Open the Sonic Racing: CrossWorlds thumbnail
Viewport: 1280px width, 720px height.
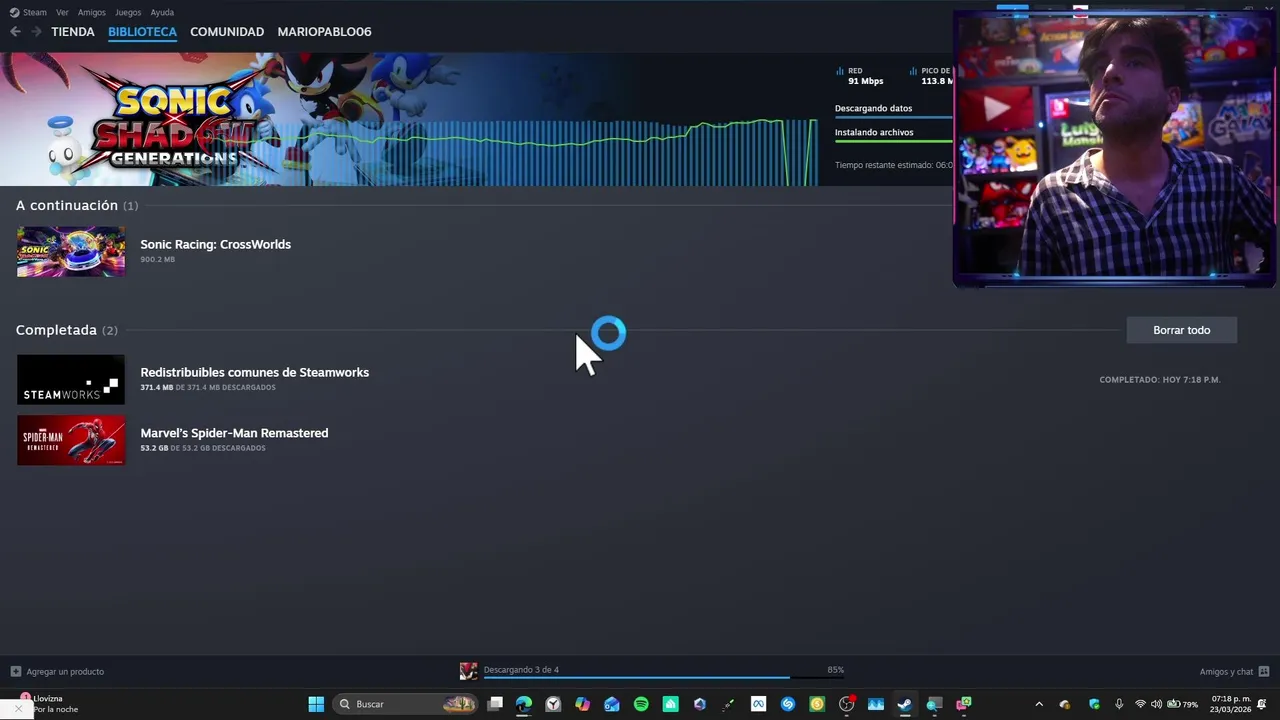click(71, 251)
